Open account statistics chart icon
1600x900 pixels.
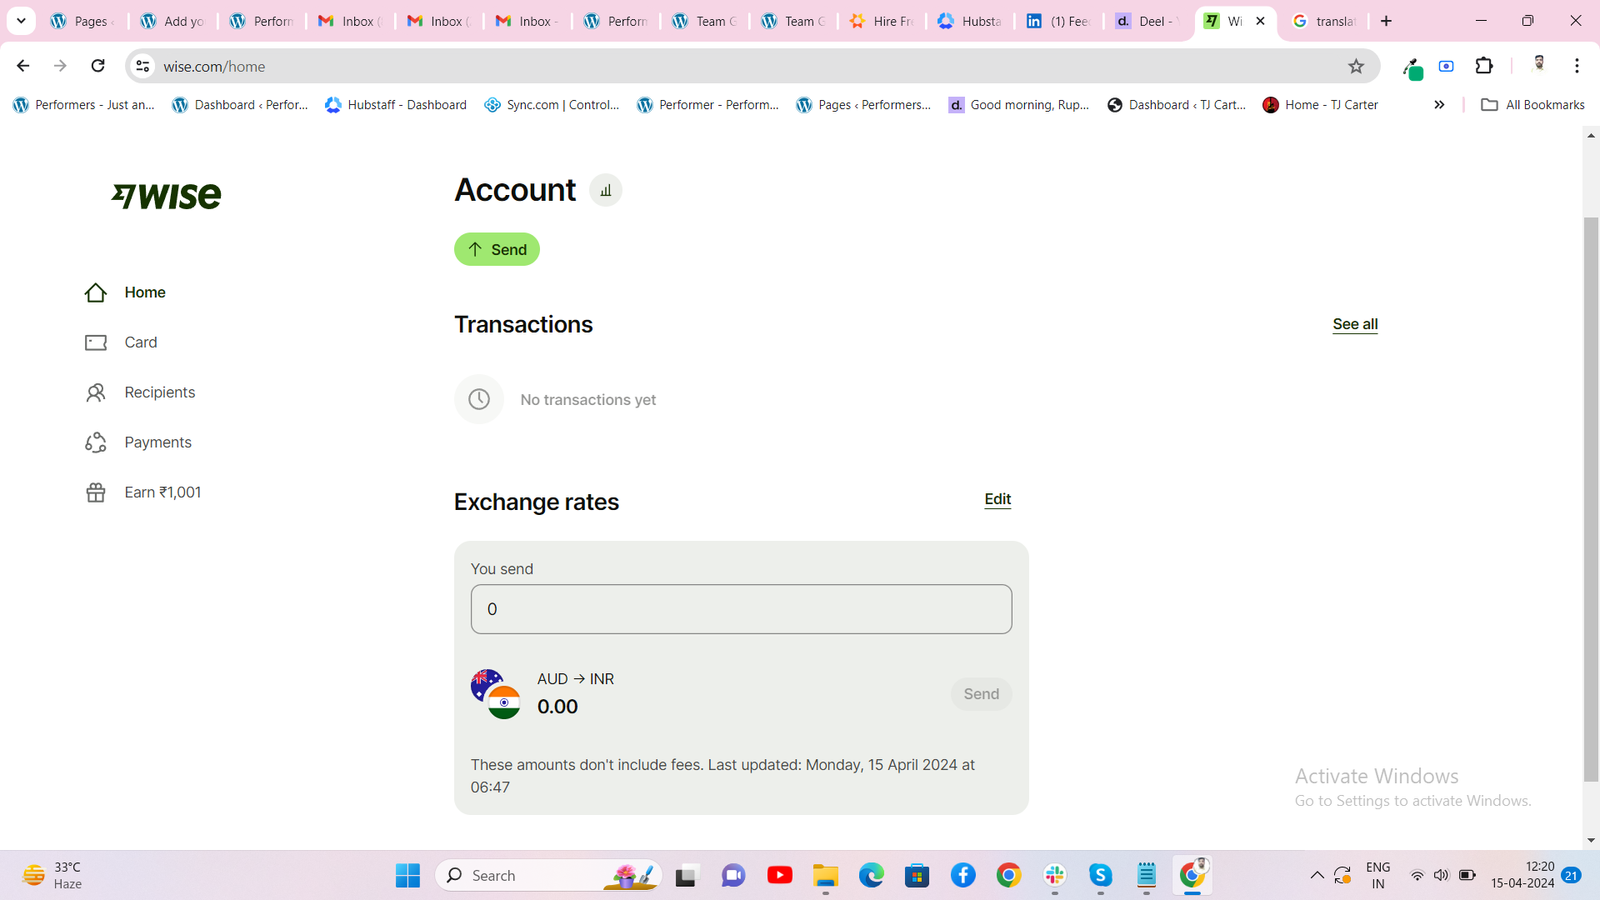coord(605,190)
